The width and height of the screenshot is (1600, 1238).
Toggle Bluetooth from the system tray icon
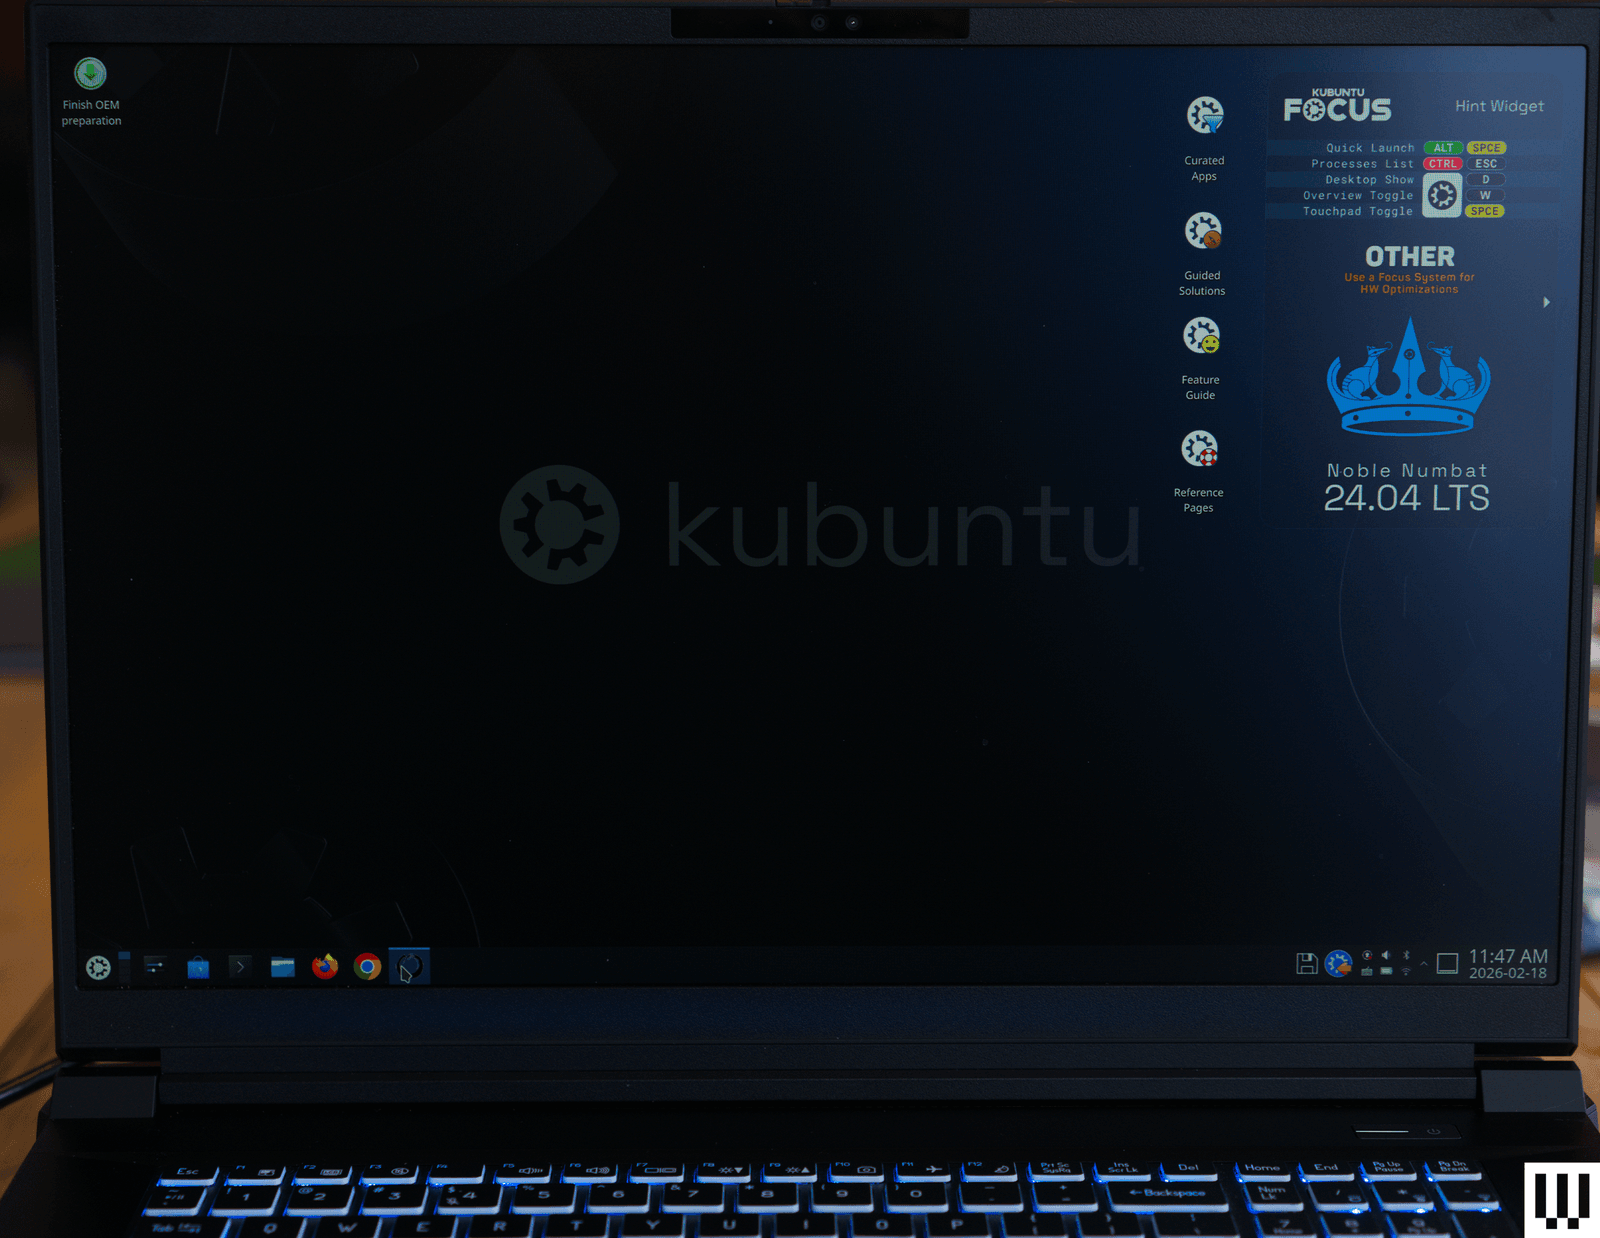[1406, 955]
